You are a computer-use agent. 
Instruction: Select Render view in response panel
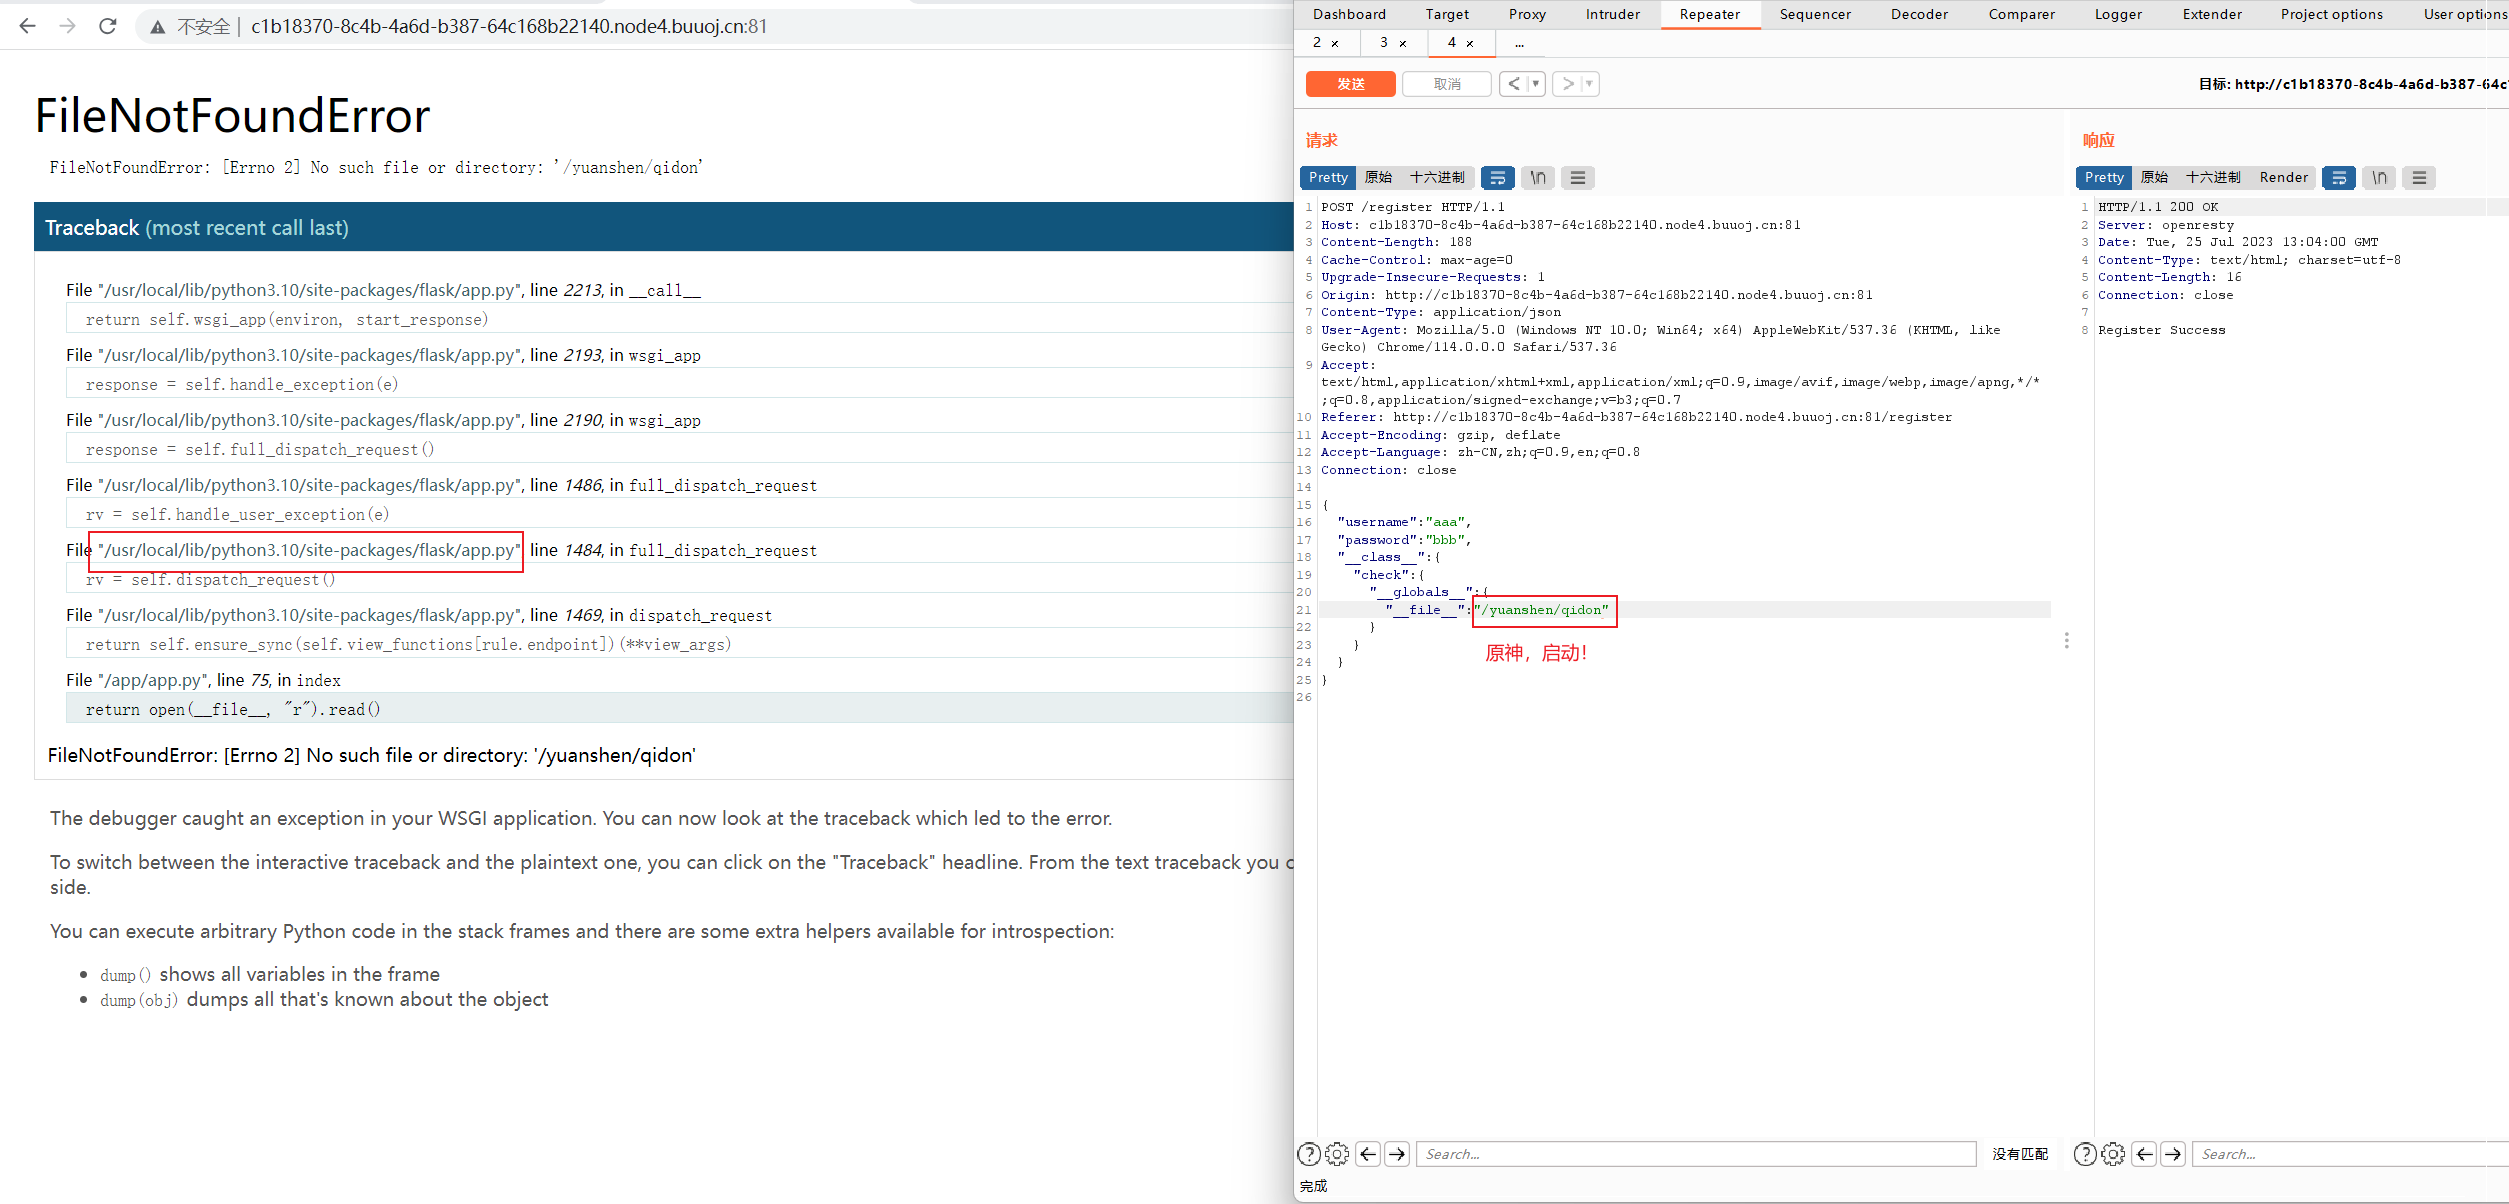[x=2284, y=178]
